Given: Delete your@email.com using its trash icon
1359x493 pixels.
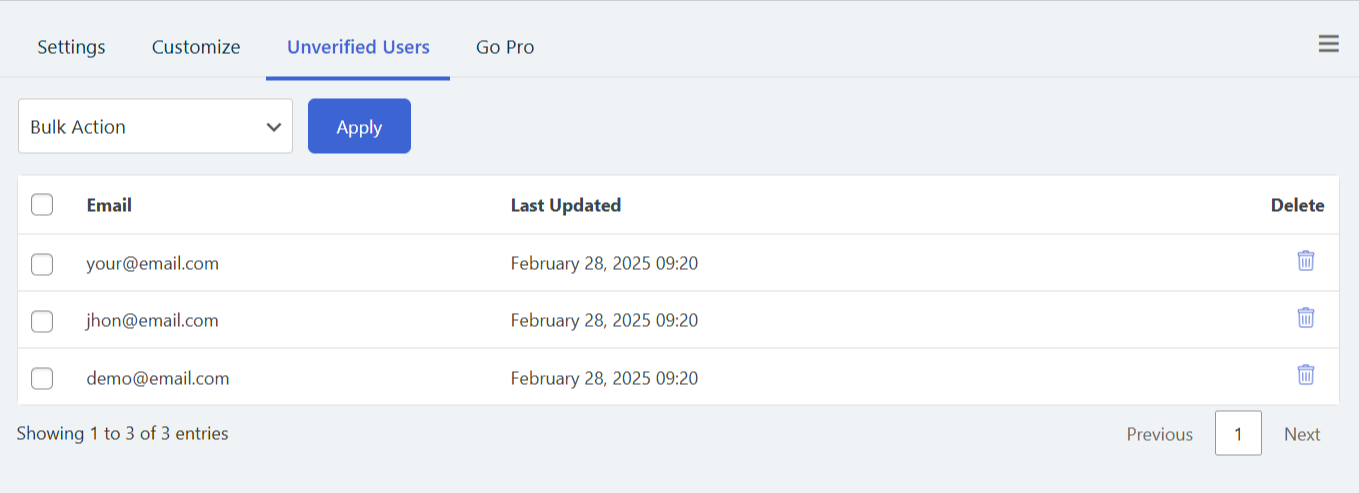Looking at the screenshot, I should (x=1306, y=261).
